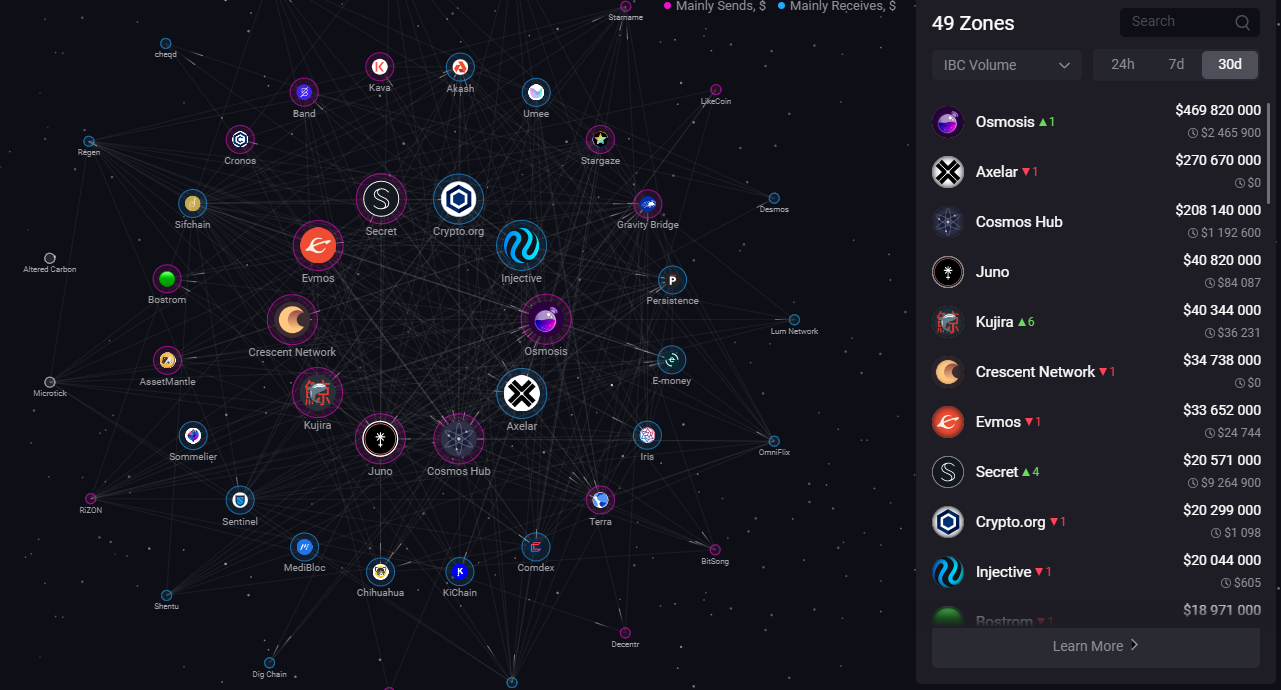Select the Osmosis node in the map
The height and width of the screenshot is (690, 1281).
(x=546, y=320)
